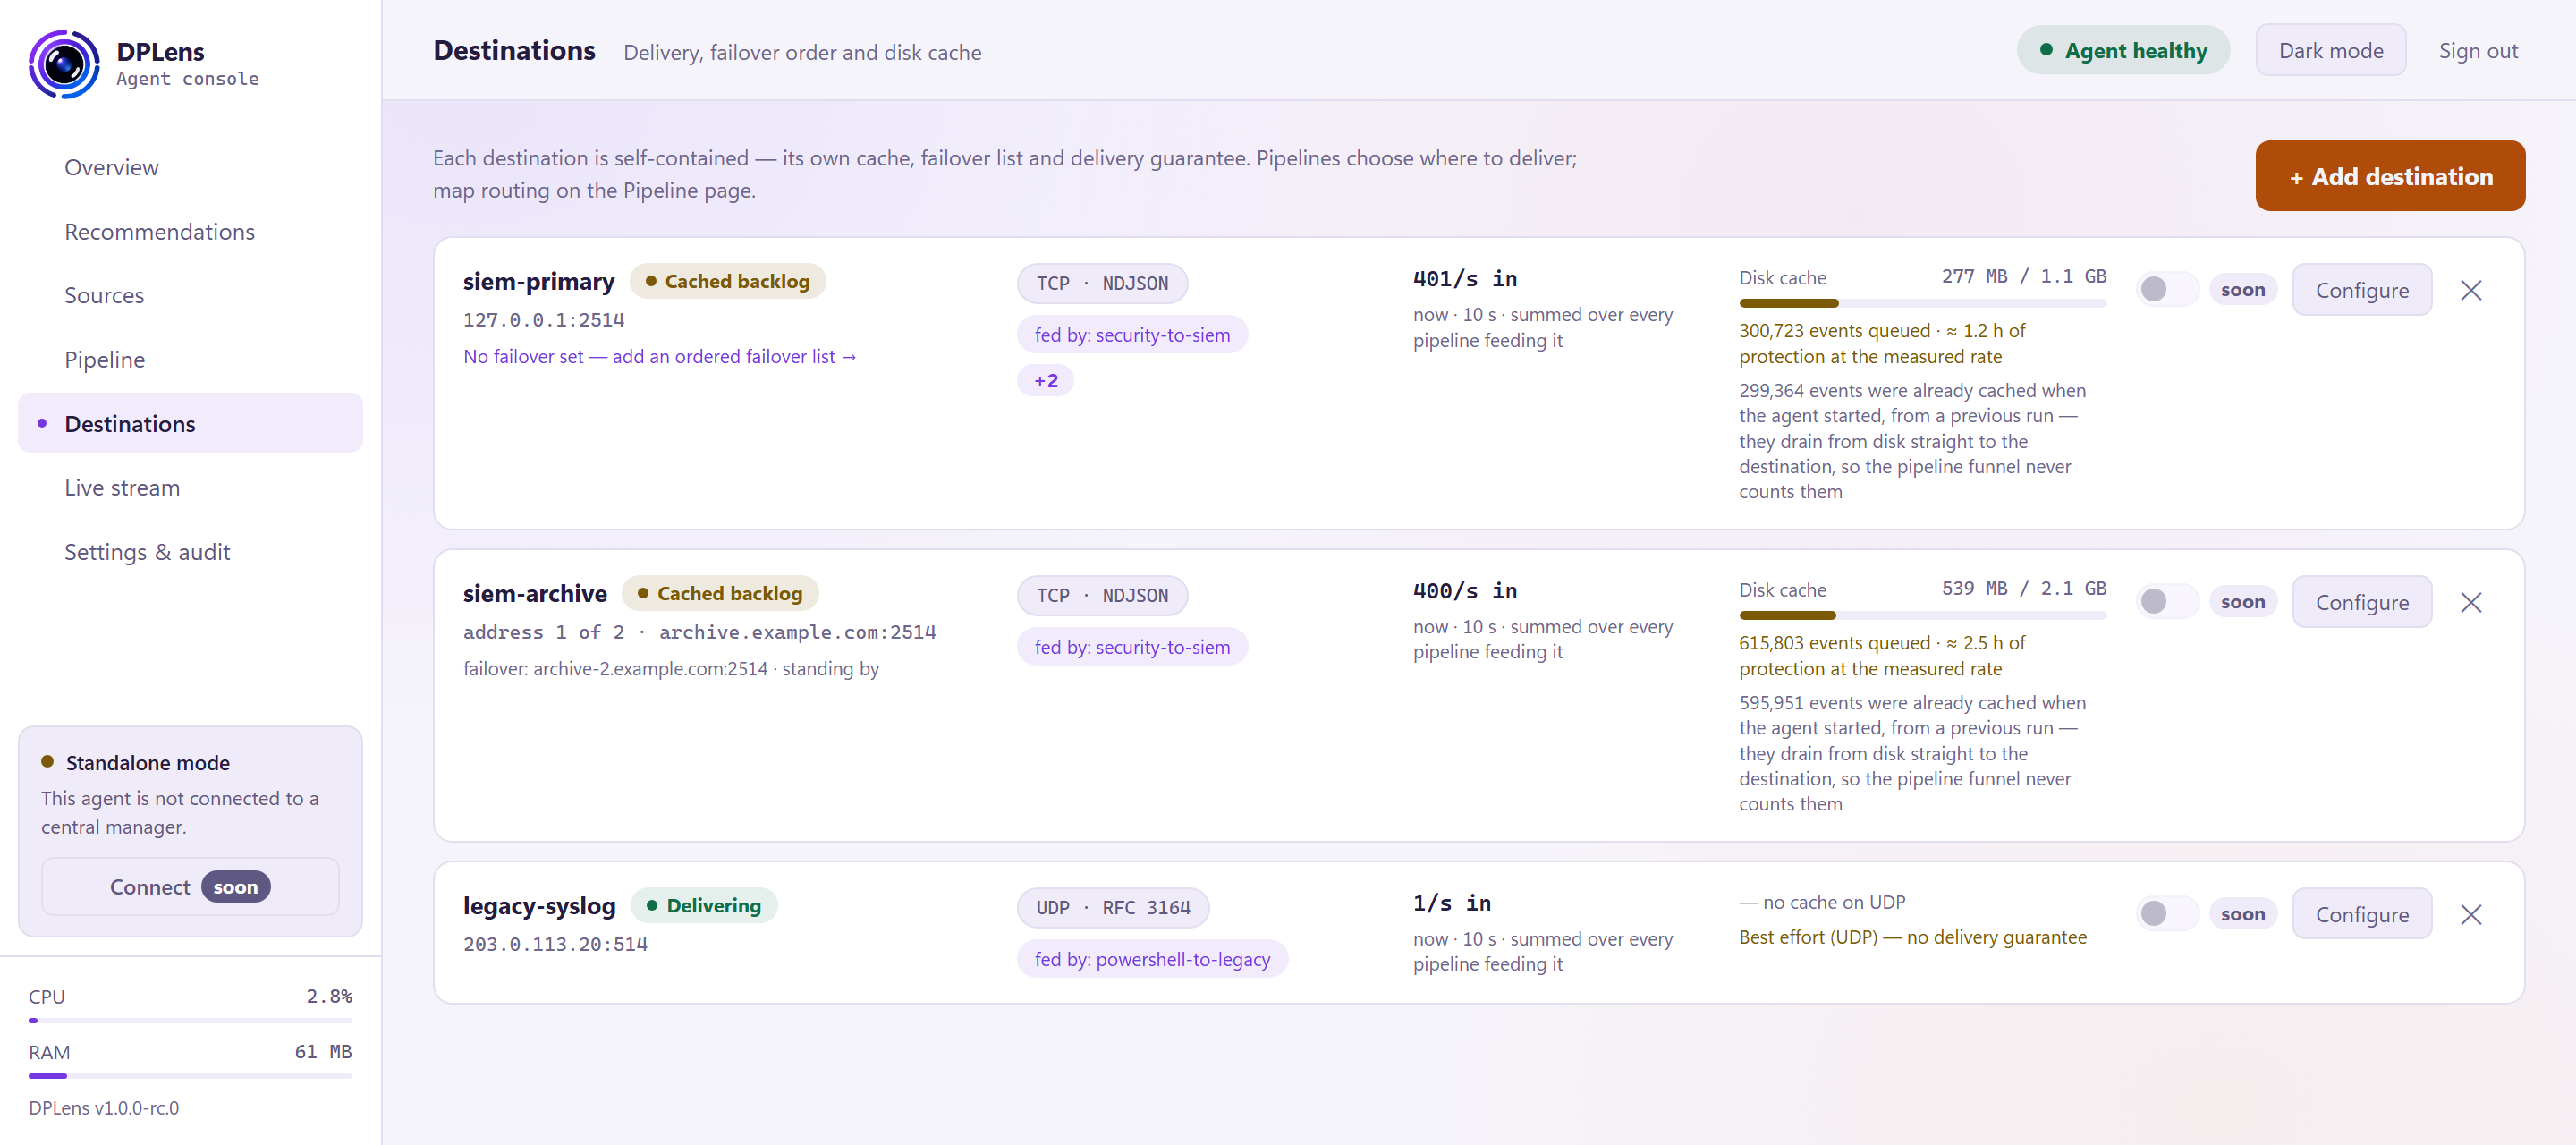
Task: Click the soon badge beside legacy-syslog toggle
Action: pos(2242,914)
